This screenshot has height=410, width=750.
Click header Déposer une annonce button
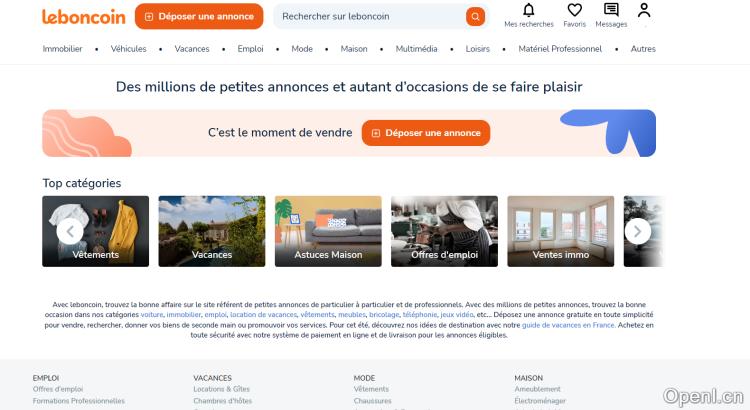pos(199,16)
